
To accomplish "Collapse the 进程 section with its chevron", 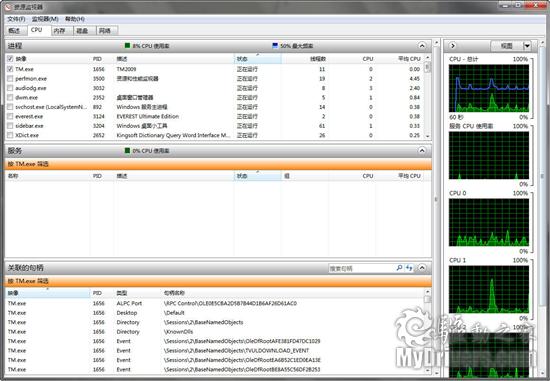I will click(422, 46).
